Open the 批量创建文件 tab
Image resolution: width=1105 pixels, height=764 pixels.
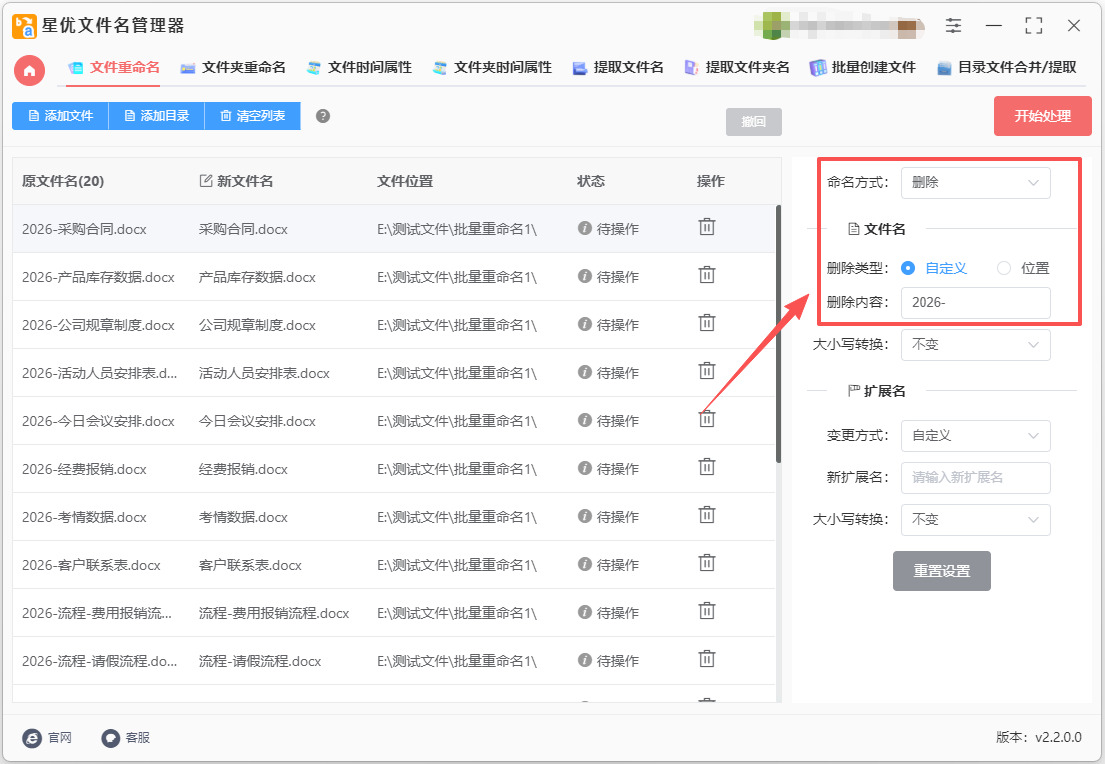pos(863,68)
